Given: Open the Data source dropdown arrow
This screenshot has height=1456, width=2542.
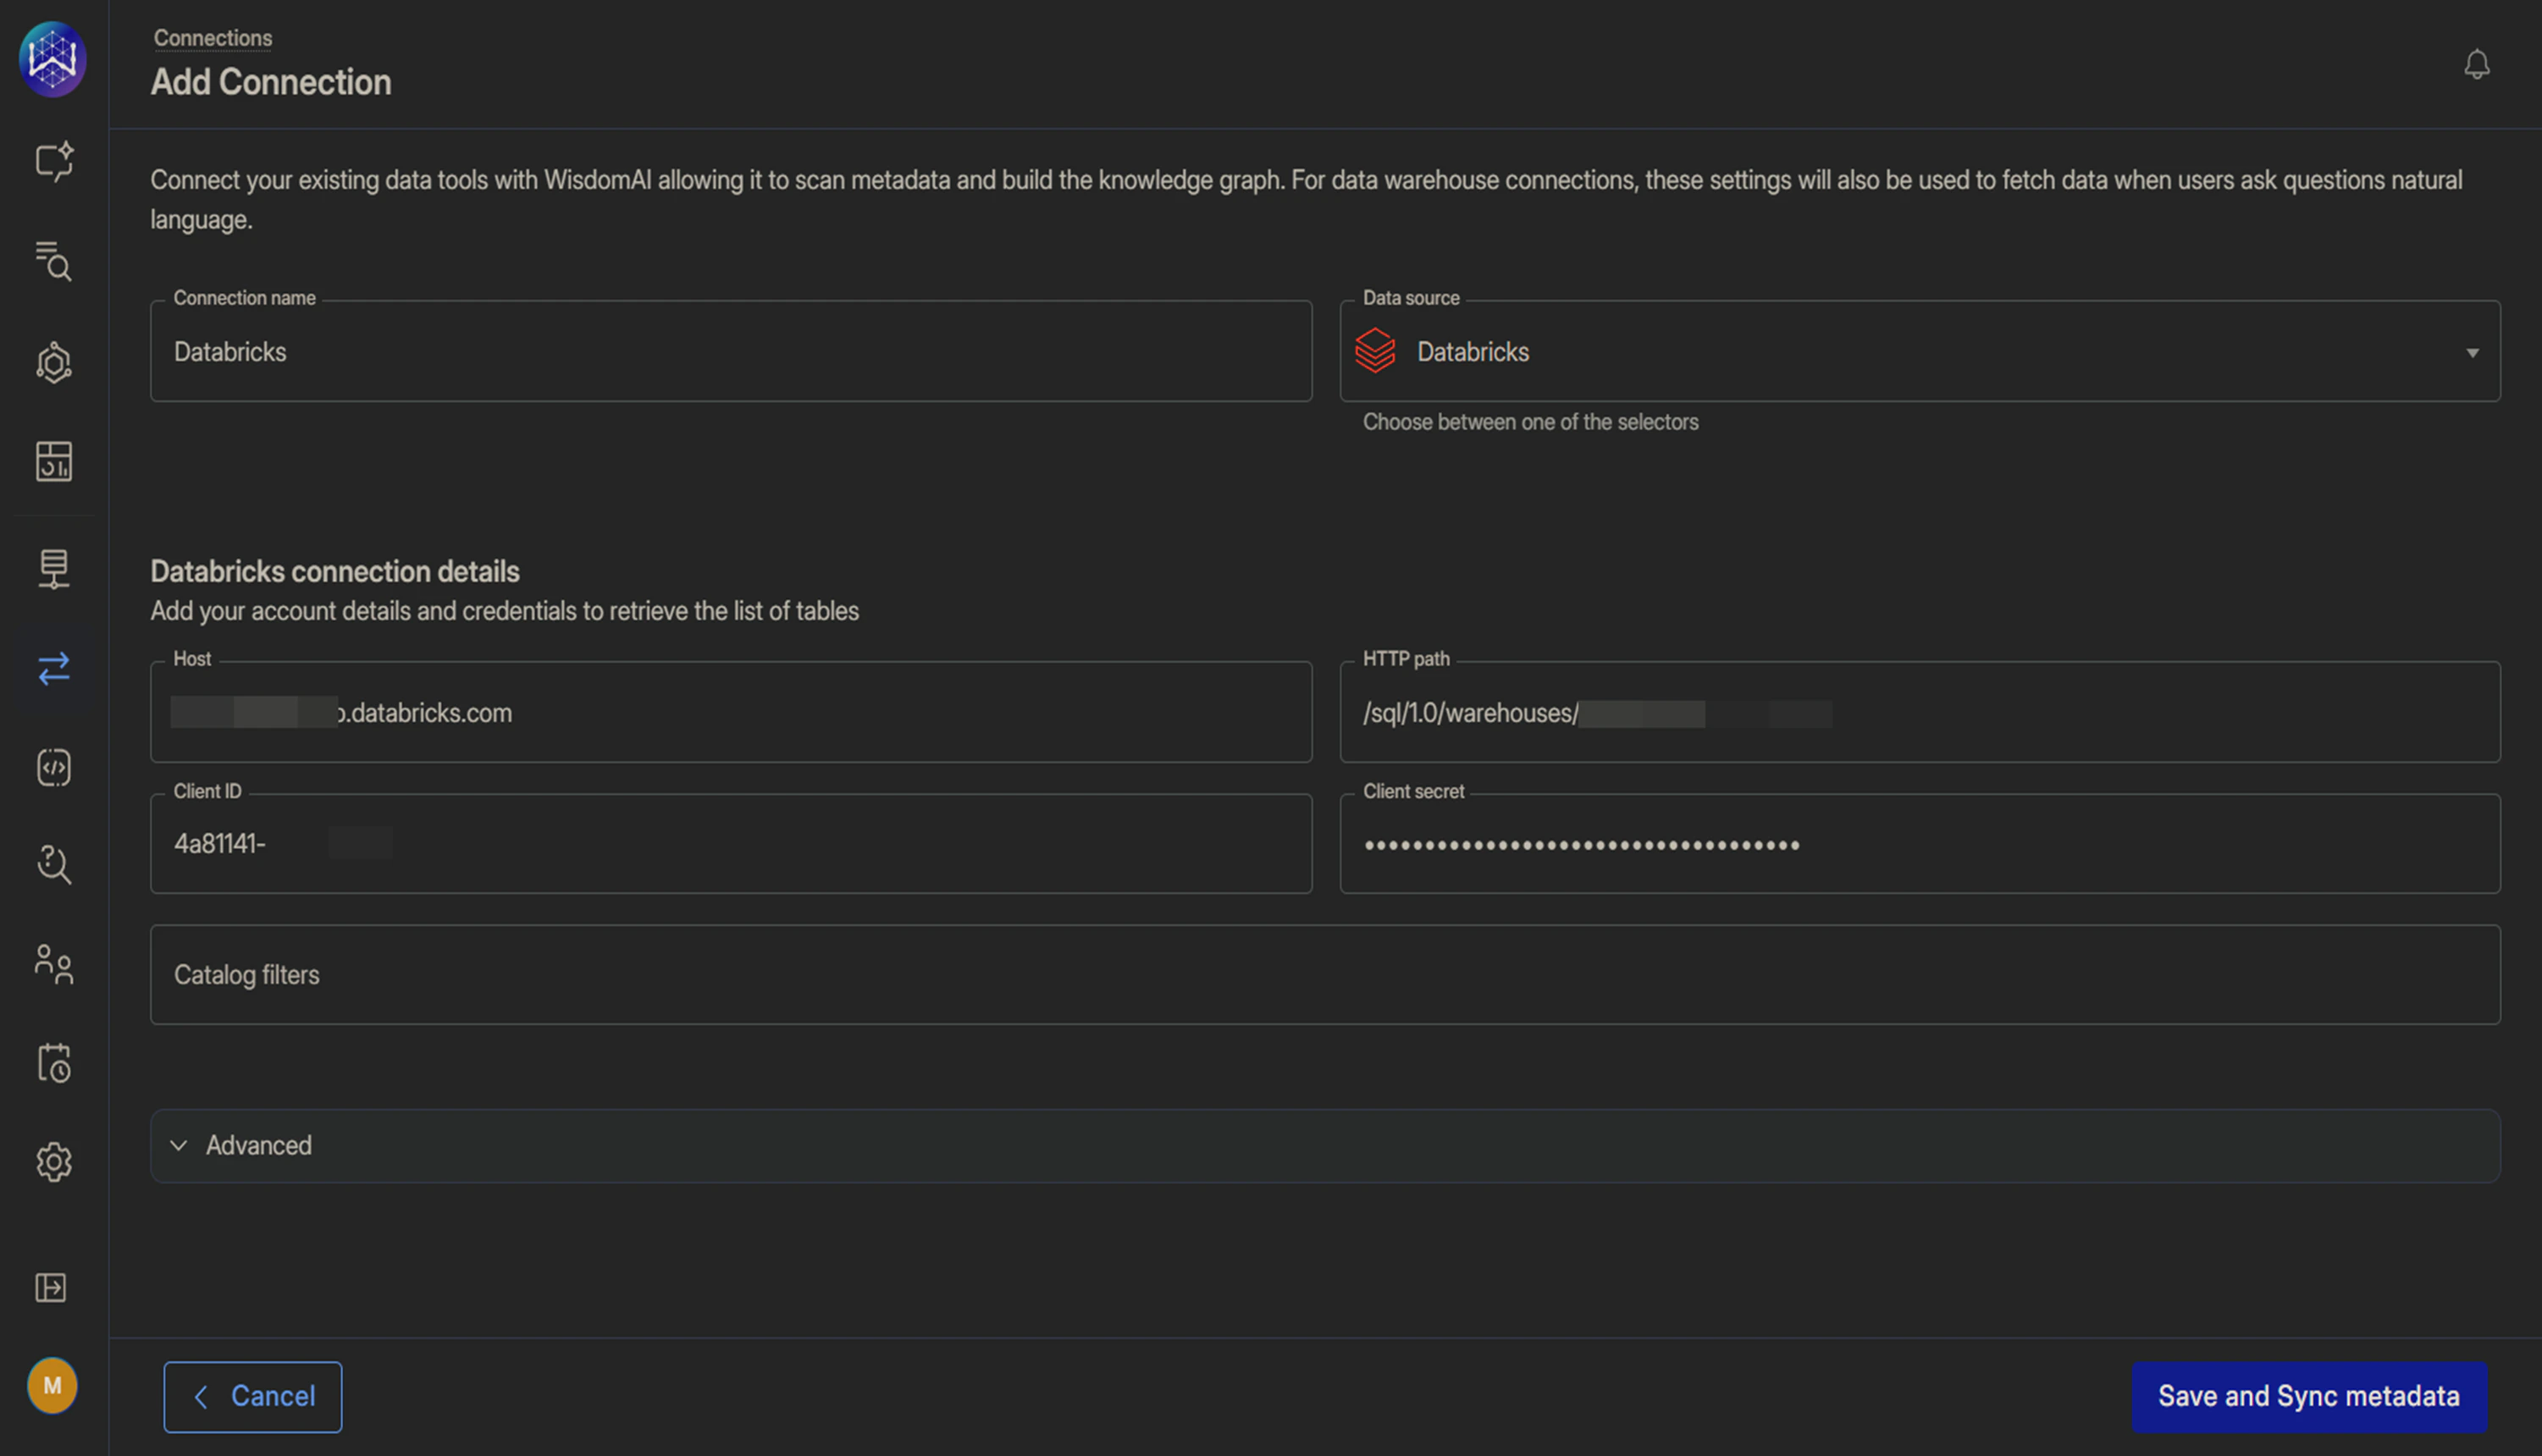Looking at the screenshot, I should [x=2472, y=353].
